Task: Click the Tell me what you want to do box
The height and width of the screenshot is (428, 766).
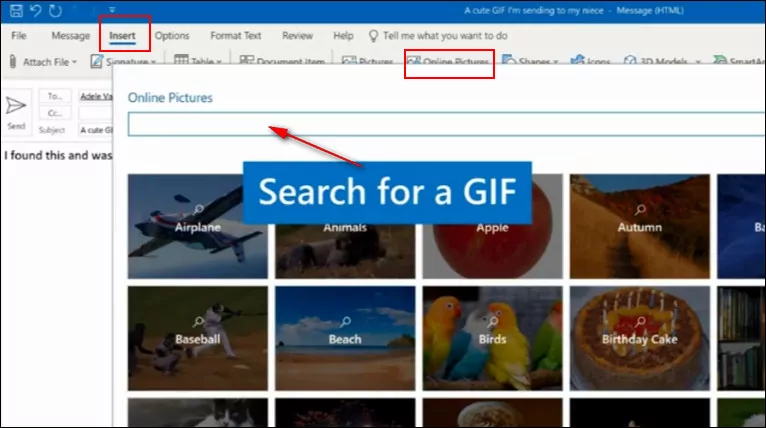Action: pos(445,36)
